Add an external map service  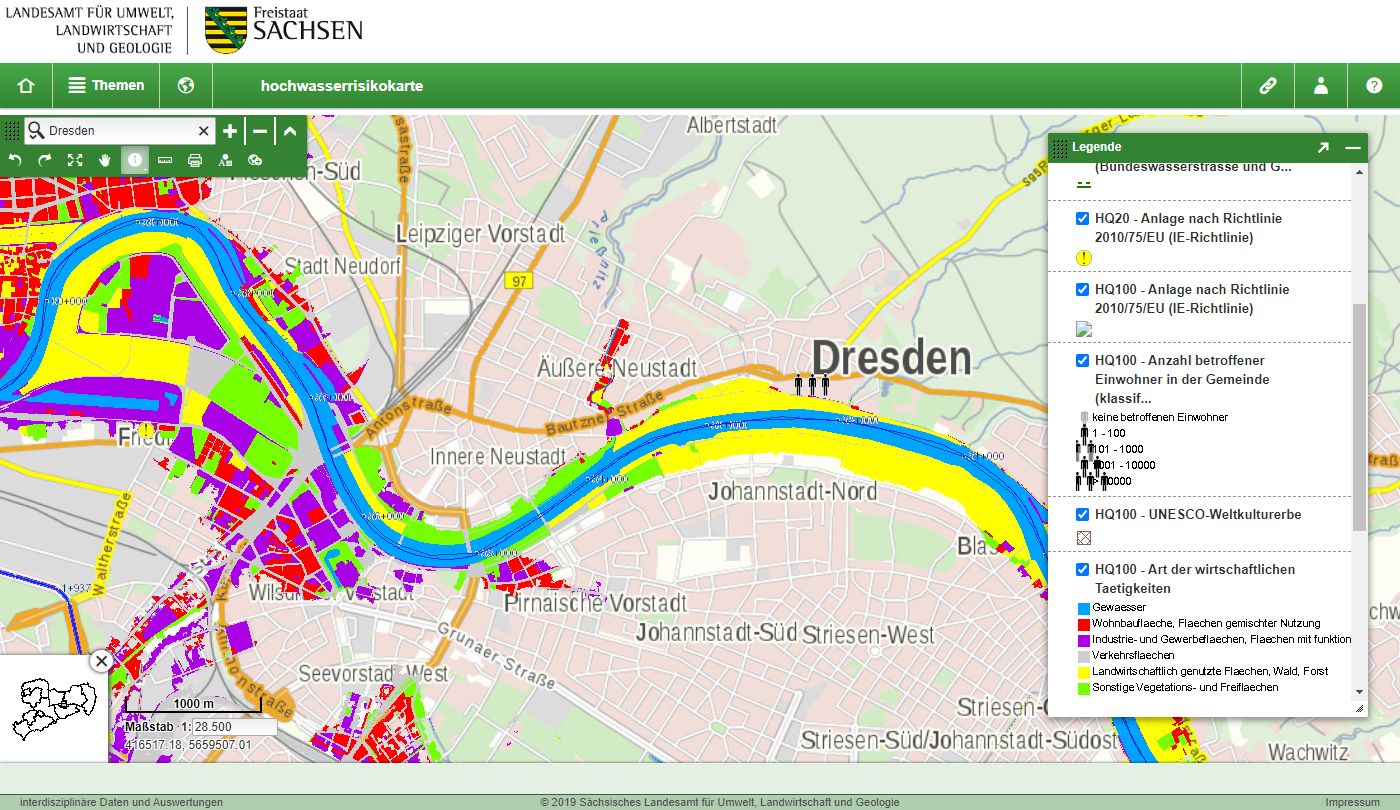[x=255, y=160]
